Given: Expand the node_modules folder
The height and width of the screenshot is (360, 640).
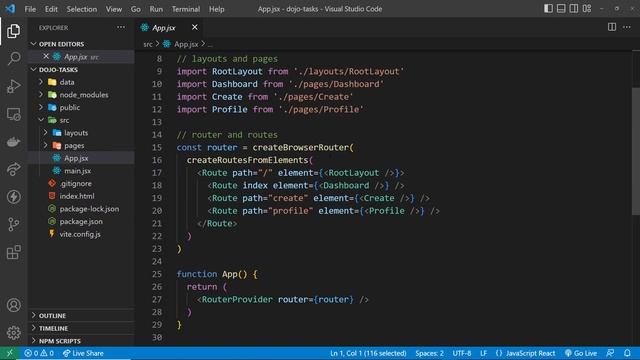Looking at the screenshot, I should tap(41, 95).
